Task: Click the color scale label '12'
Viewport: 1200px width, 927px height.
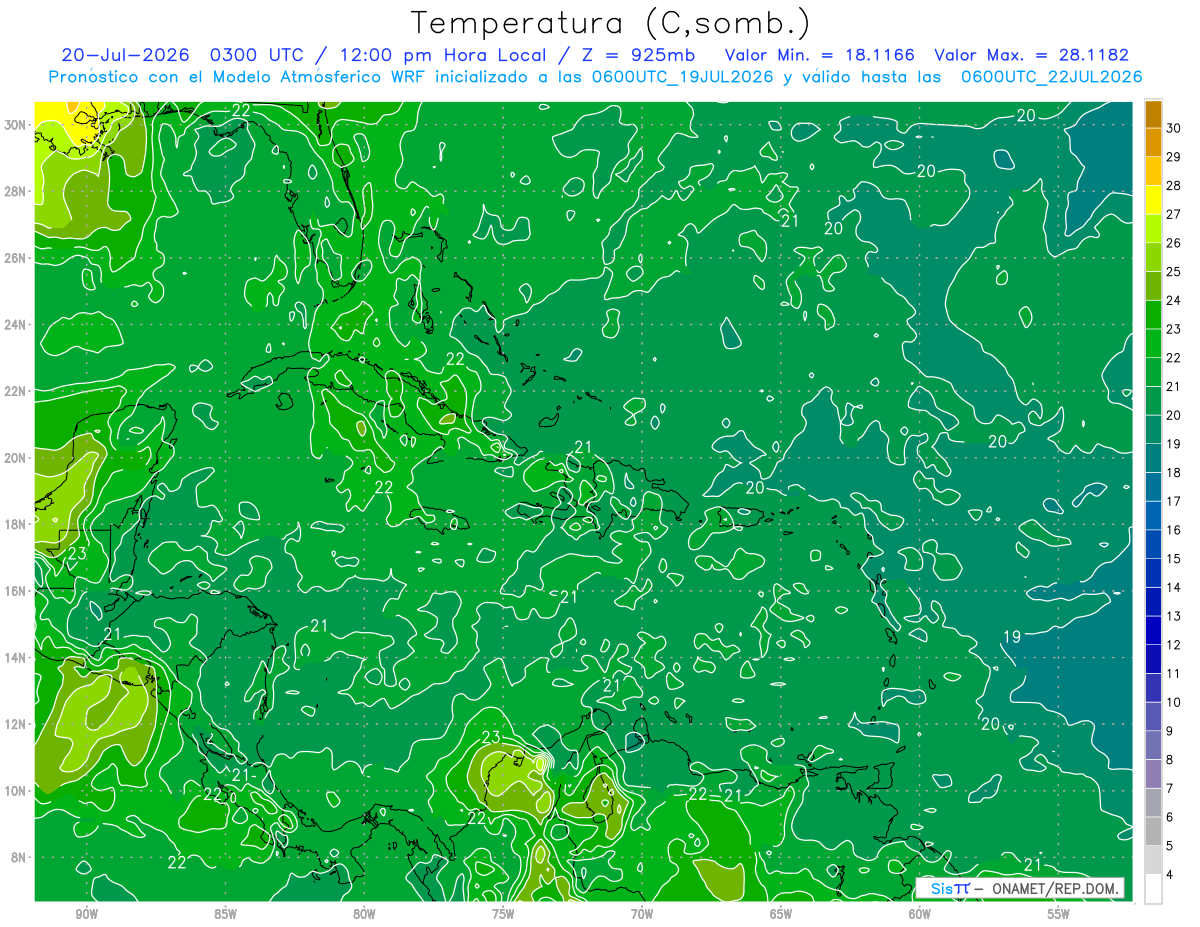Action: click(x=1174, y=645)
